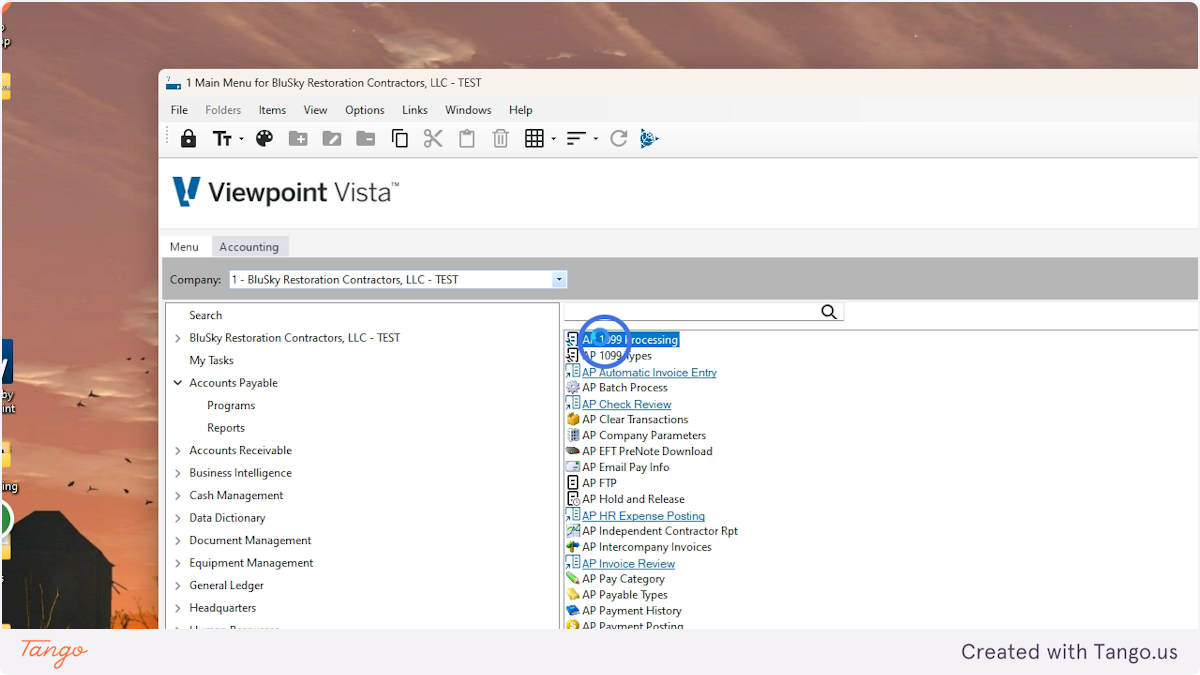The height and width of the screenshot is (675, 1200).
Task: Switch to the Menu tab
Action: (184, 247)
